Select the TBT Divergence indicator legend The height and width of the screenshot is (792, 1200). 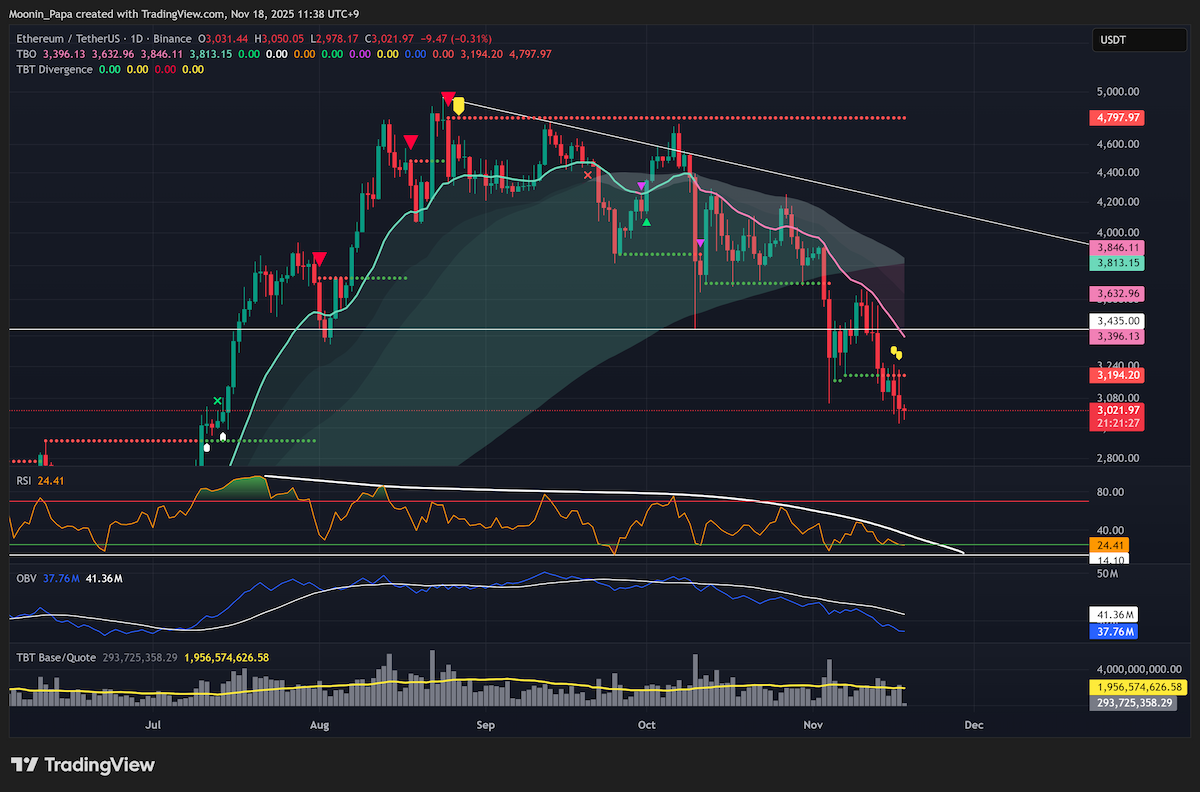tap(54, 69)
